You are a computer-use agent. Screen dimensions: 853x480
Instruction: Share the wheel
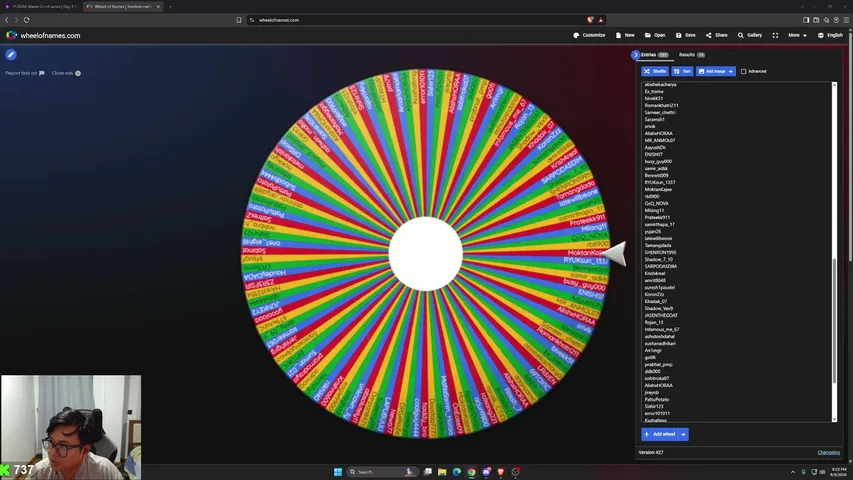(x=716, y=35)
